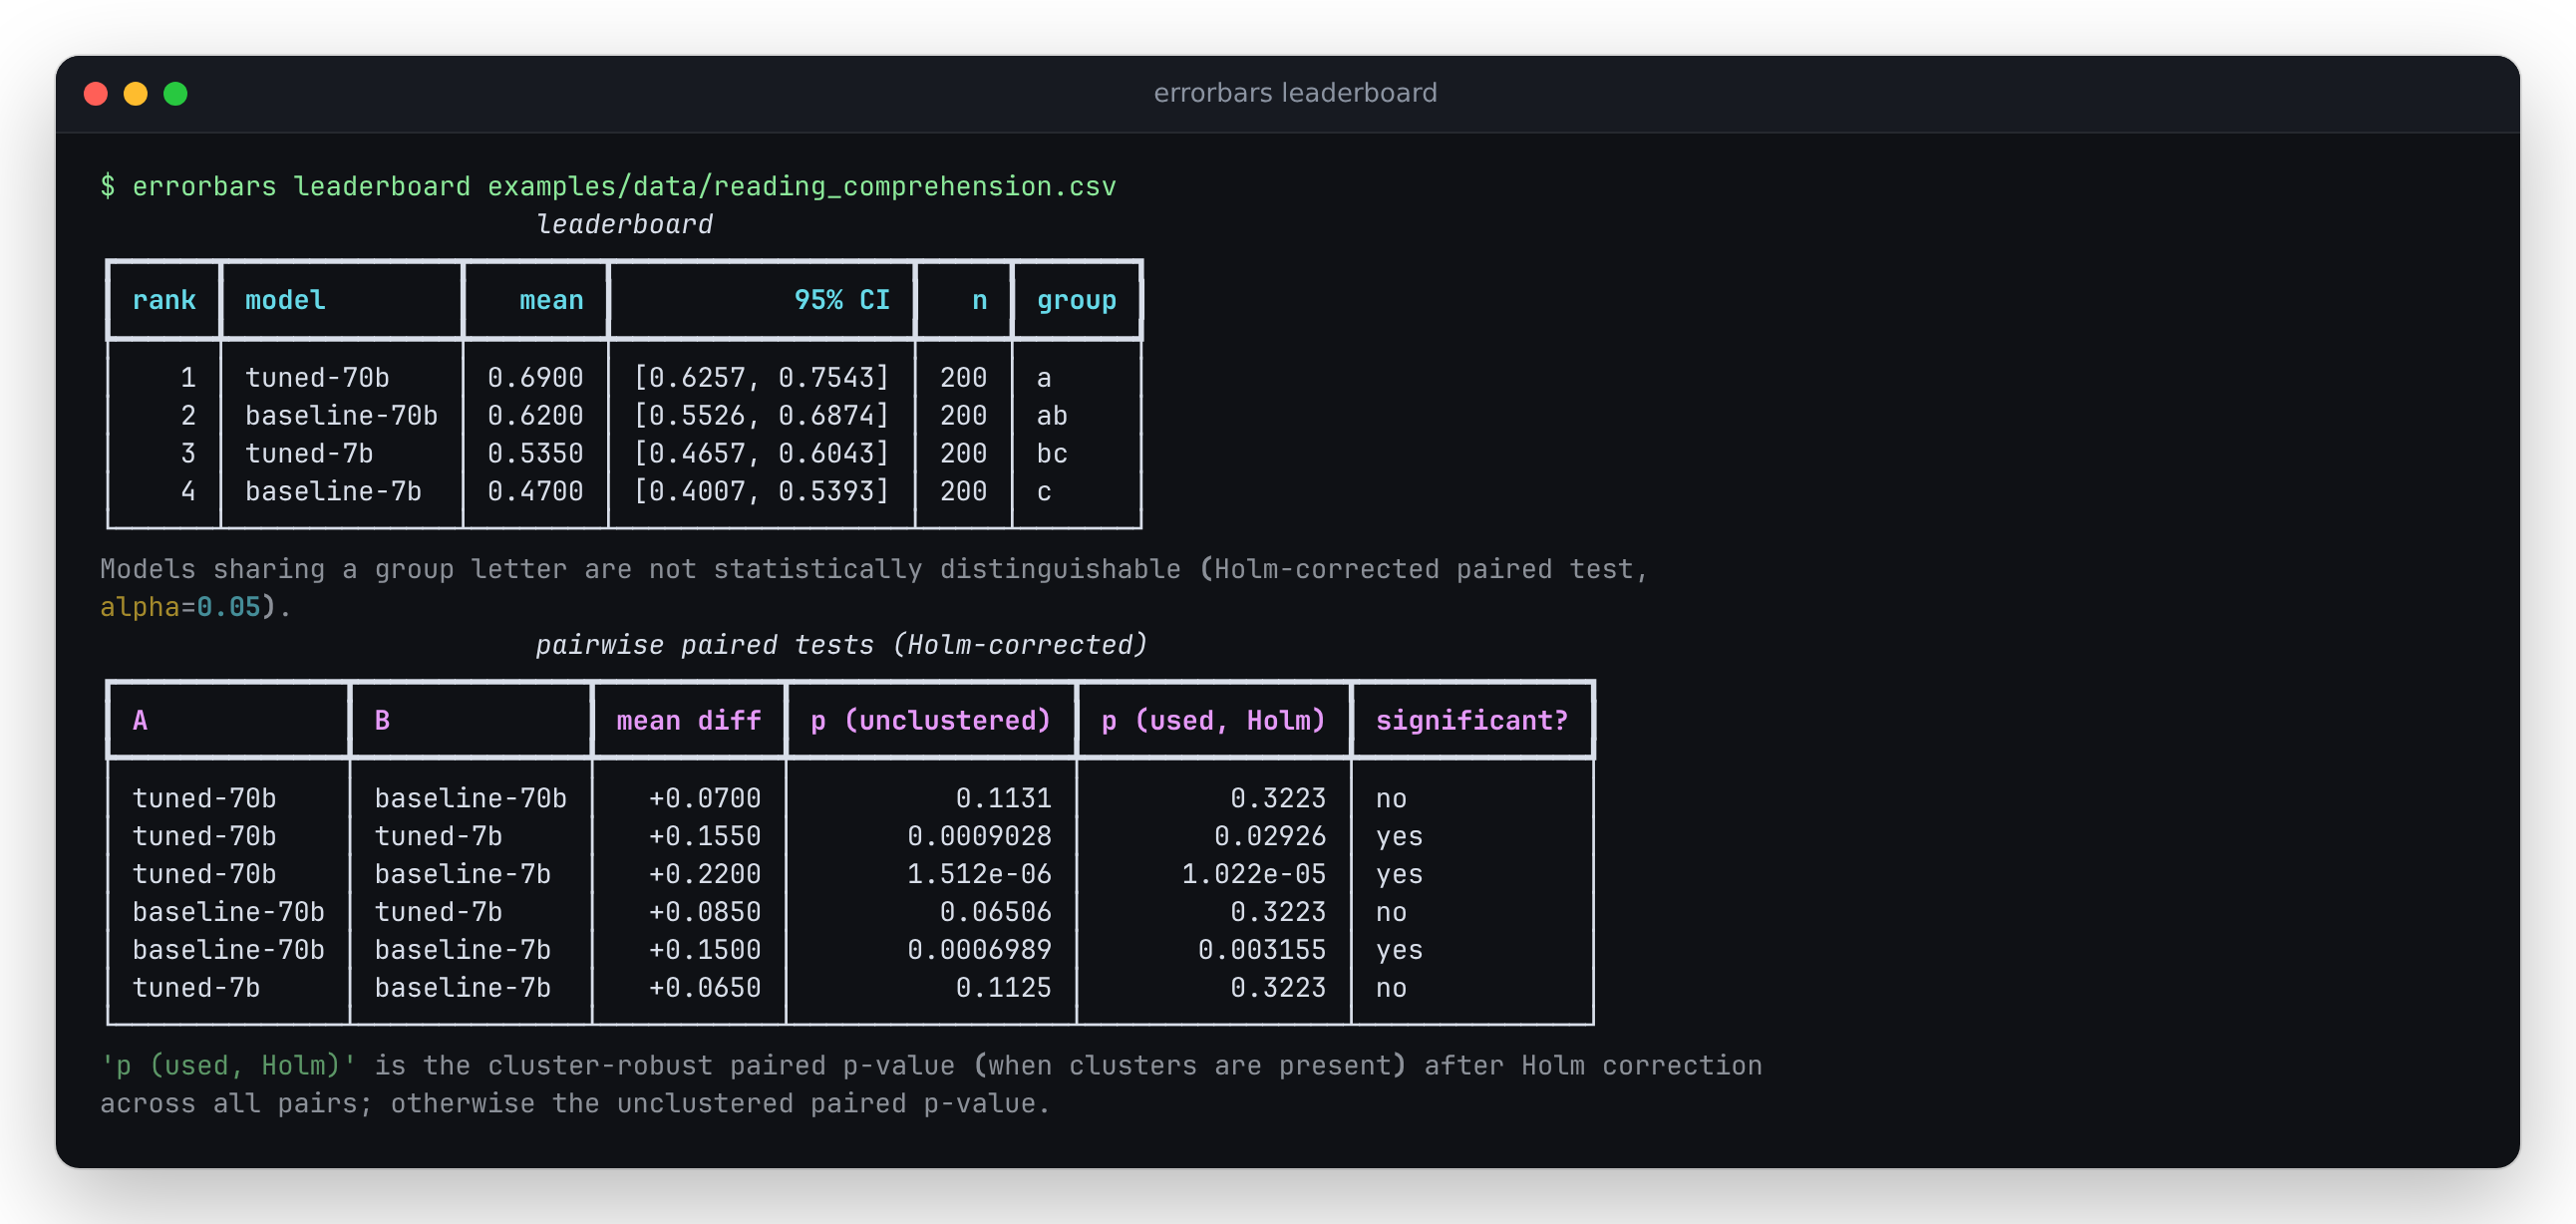Screen dimensions: 2576x1224
Task: Click the command line 'errorbars leaderboard examples/data/reading_comprehension.csv'
Action: click(x=624, y=187)
